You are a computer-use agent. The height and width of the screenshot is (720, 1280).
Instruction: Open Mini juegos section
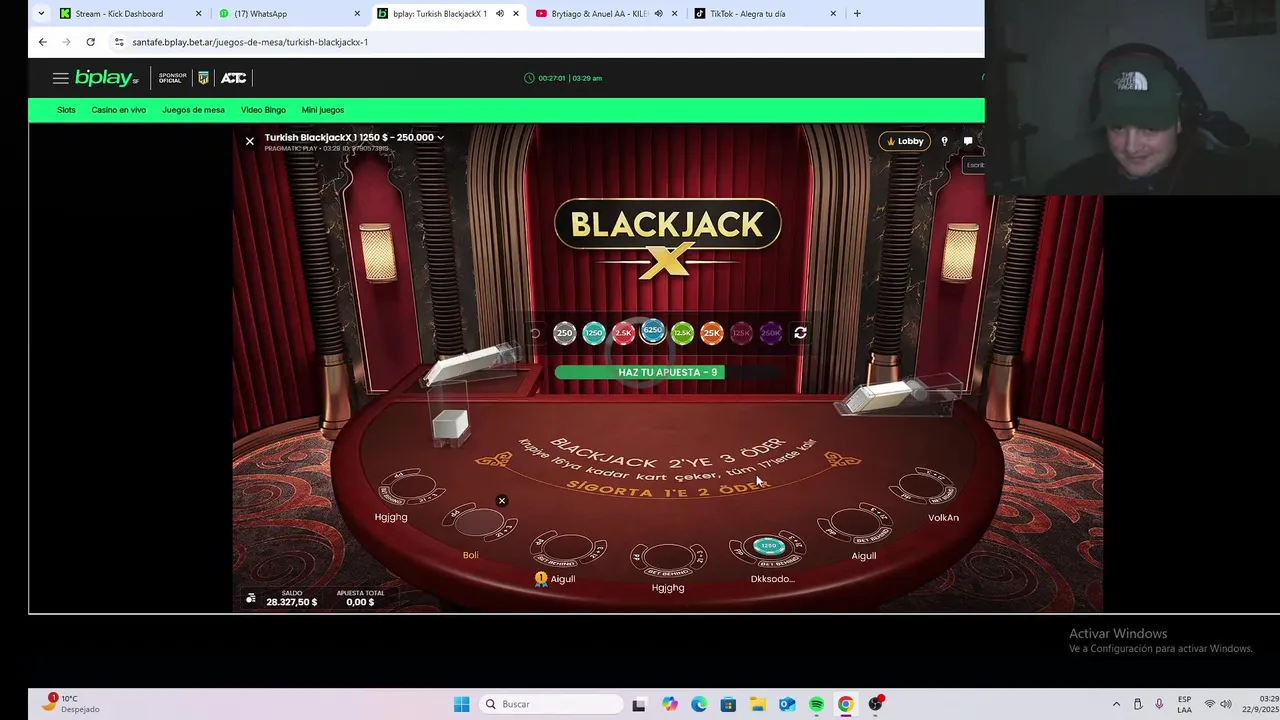(x=323, y=110)
